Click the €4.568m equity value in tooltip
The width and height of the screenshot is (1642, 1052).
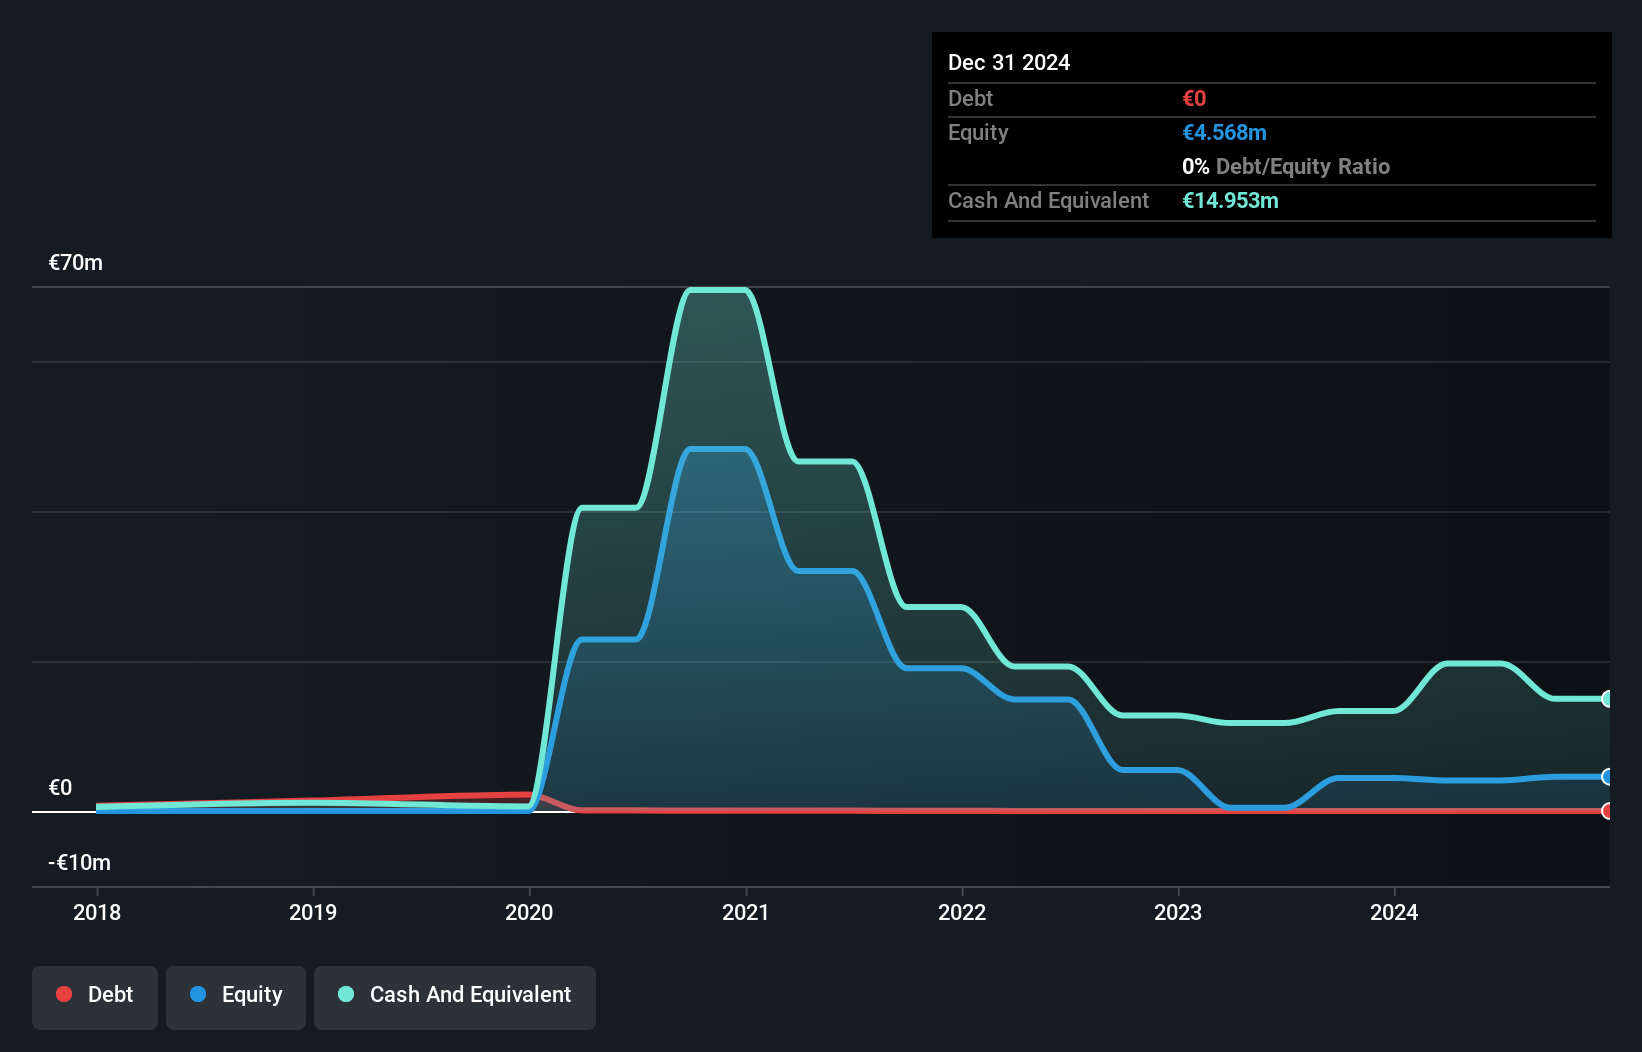click(x=1224, y=133)
